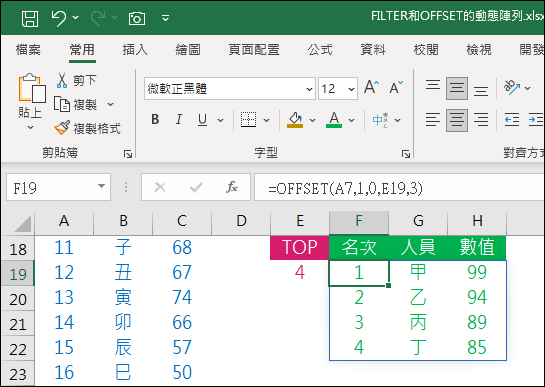Click the Save icon in title bar
The height and width of the screenshot is (387, 545).
pyautogui.click(x=30, y=18)
